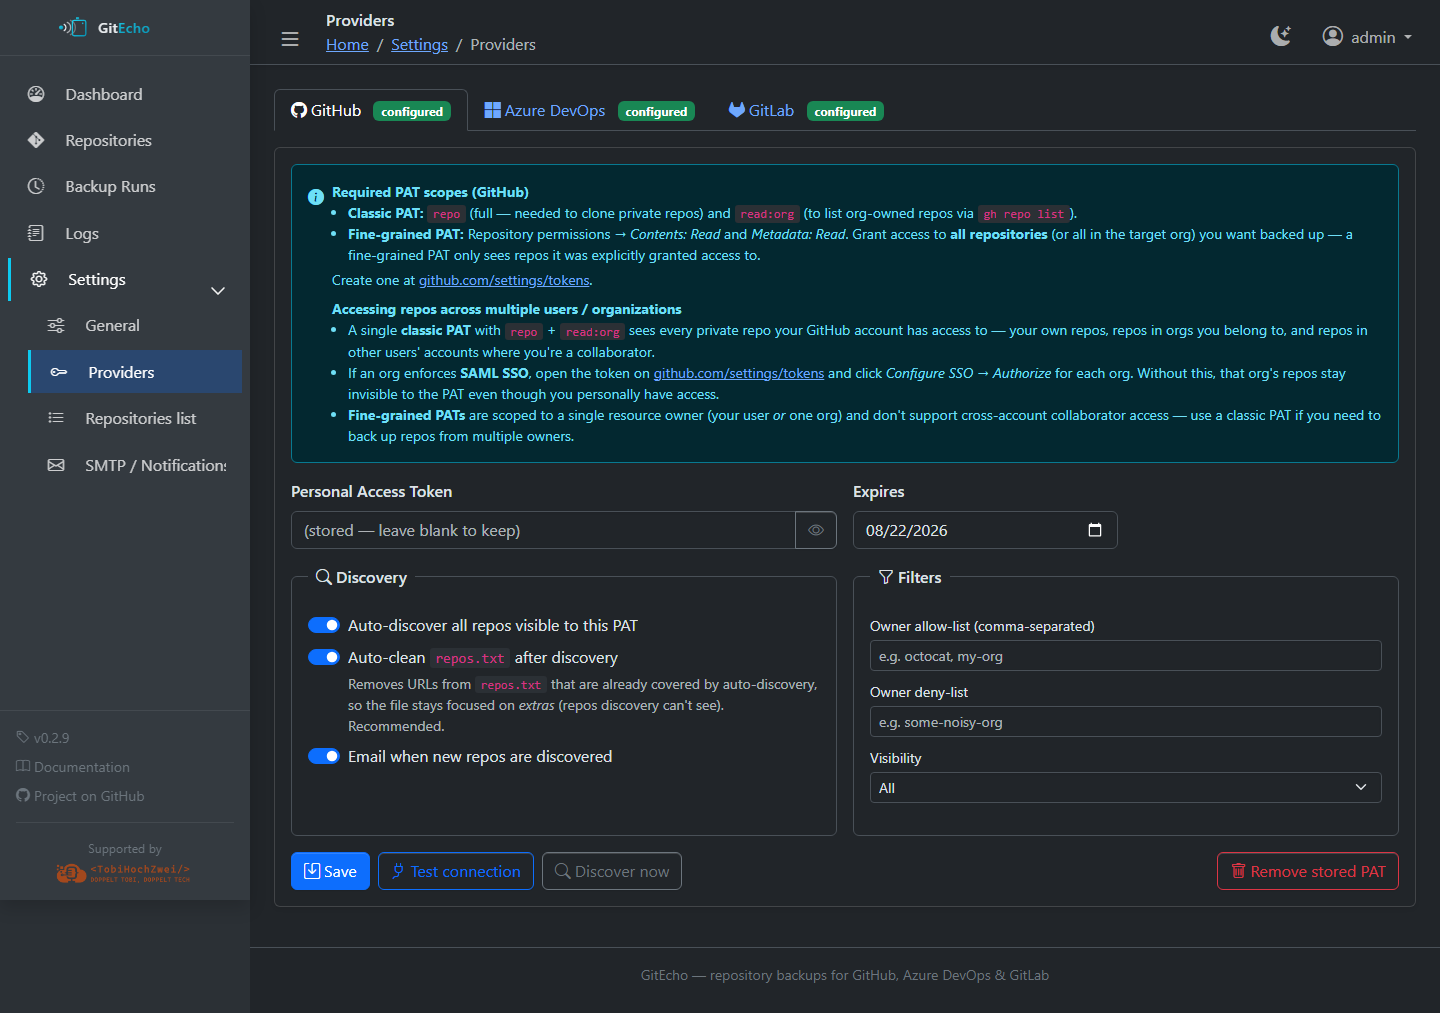Toggle Auto-clean repos.txt after discovery

[x=324, y=657]
